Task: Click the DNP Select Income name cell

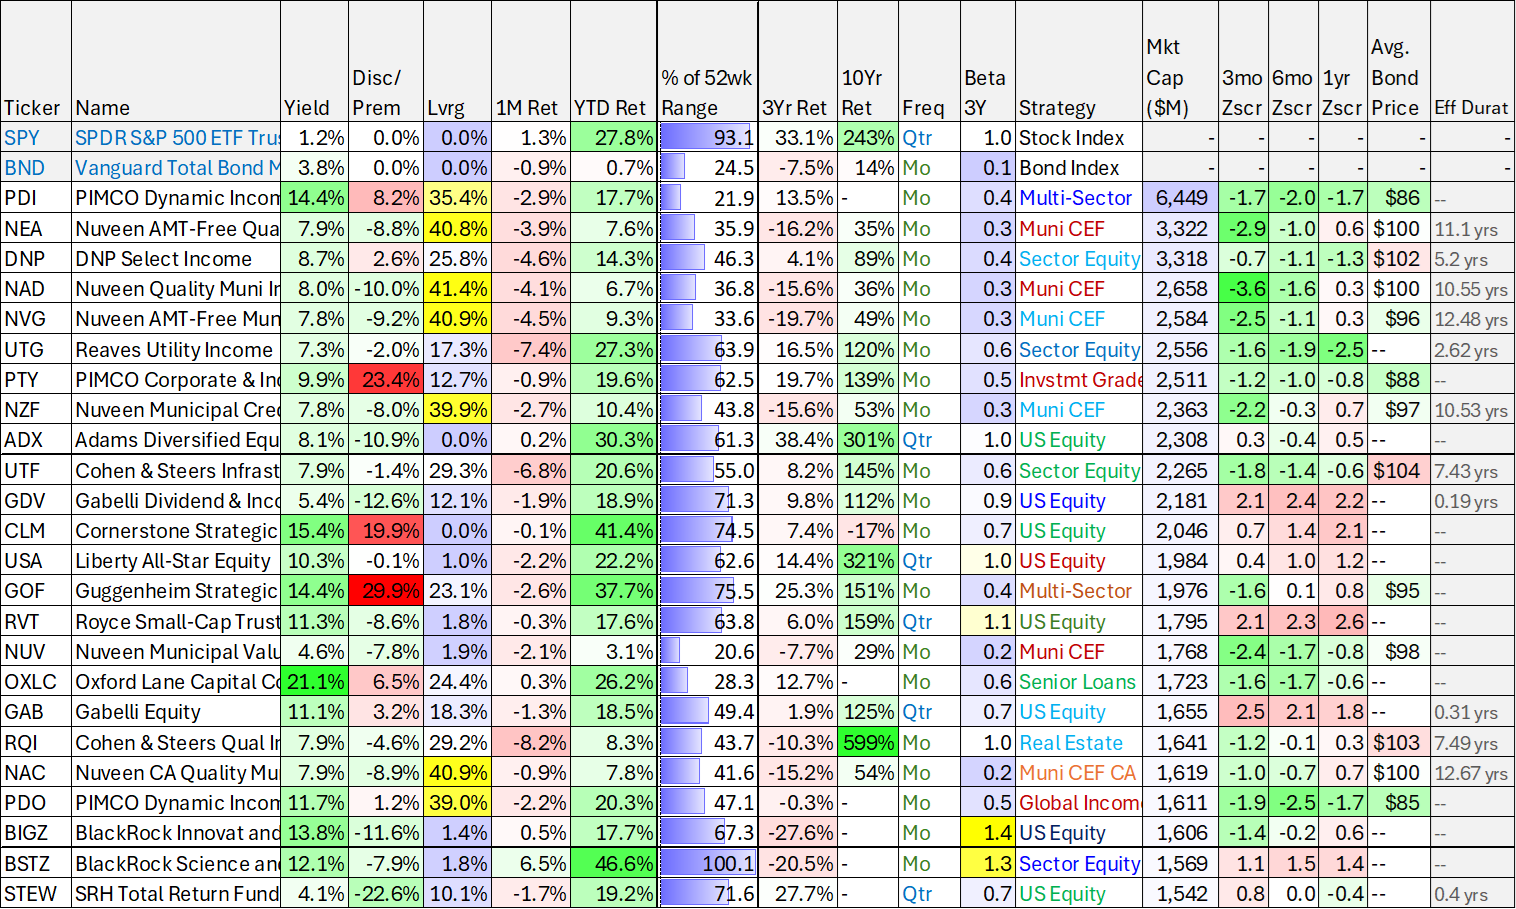Action: tap(176, 259)
